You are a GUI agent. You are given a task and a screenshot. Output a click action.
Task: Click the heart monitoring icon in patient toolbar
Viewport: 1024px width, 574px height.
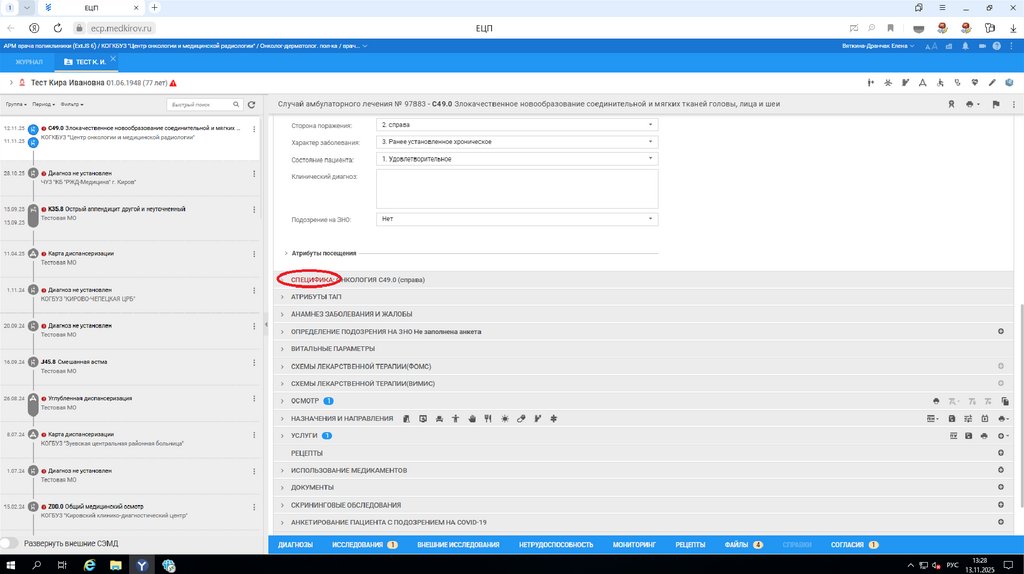click(x=975, y=83)
